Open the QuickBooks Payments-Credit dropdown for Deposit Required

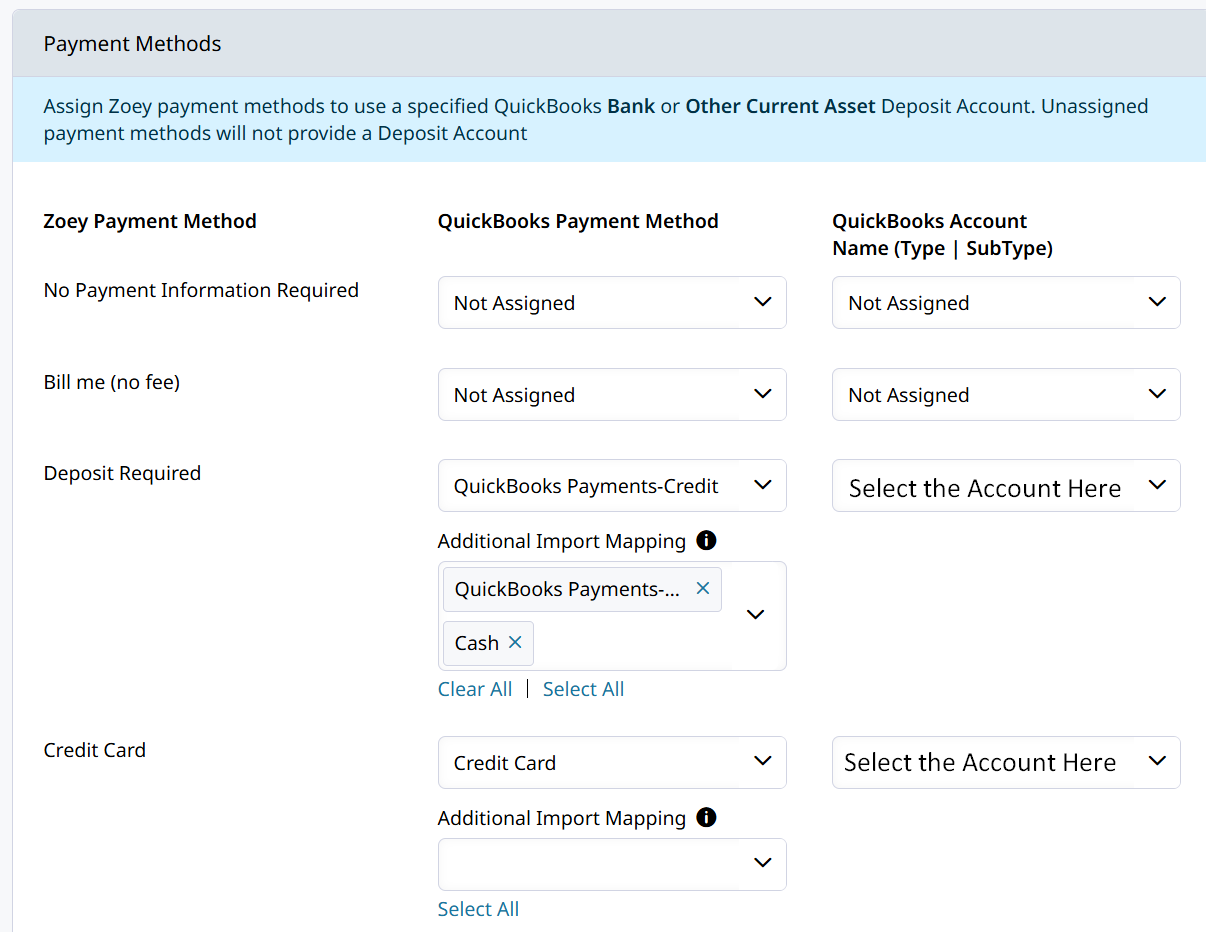pyautogui.click(x=612, y=486)
